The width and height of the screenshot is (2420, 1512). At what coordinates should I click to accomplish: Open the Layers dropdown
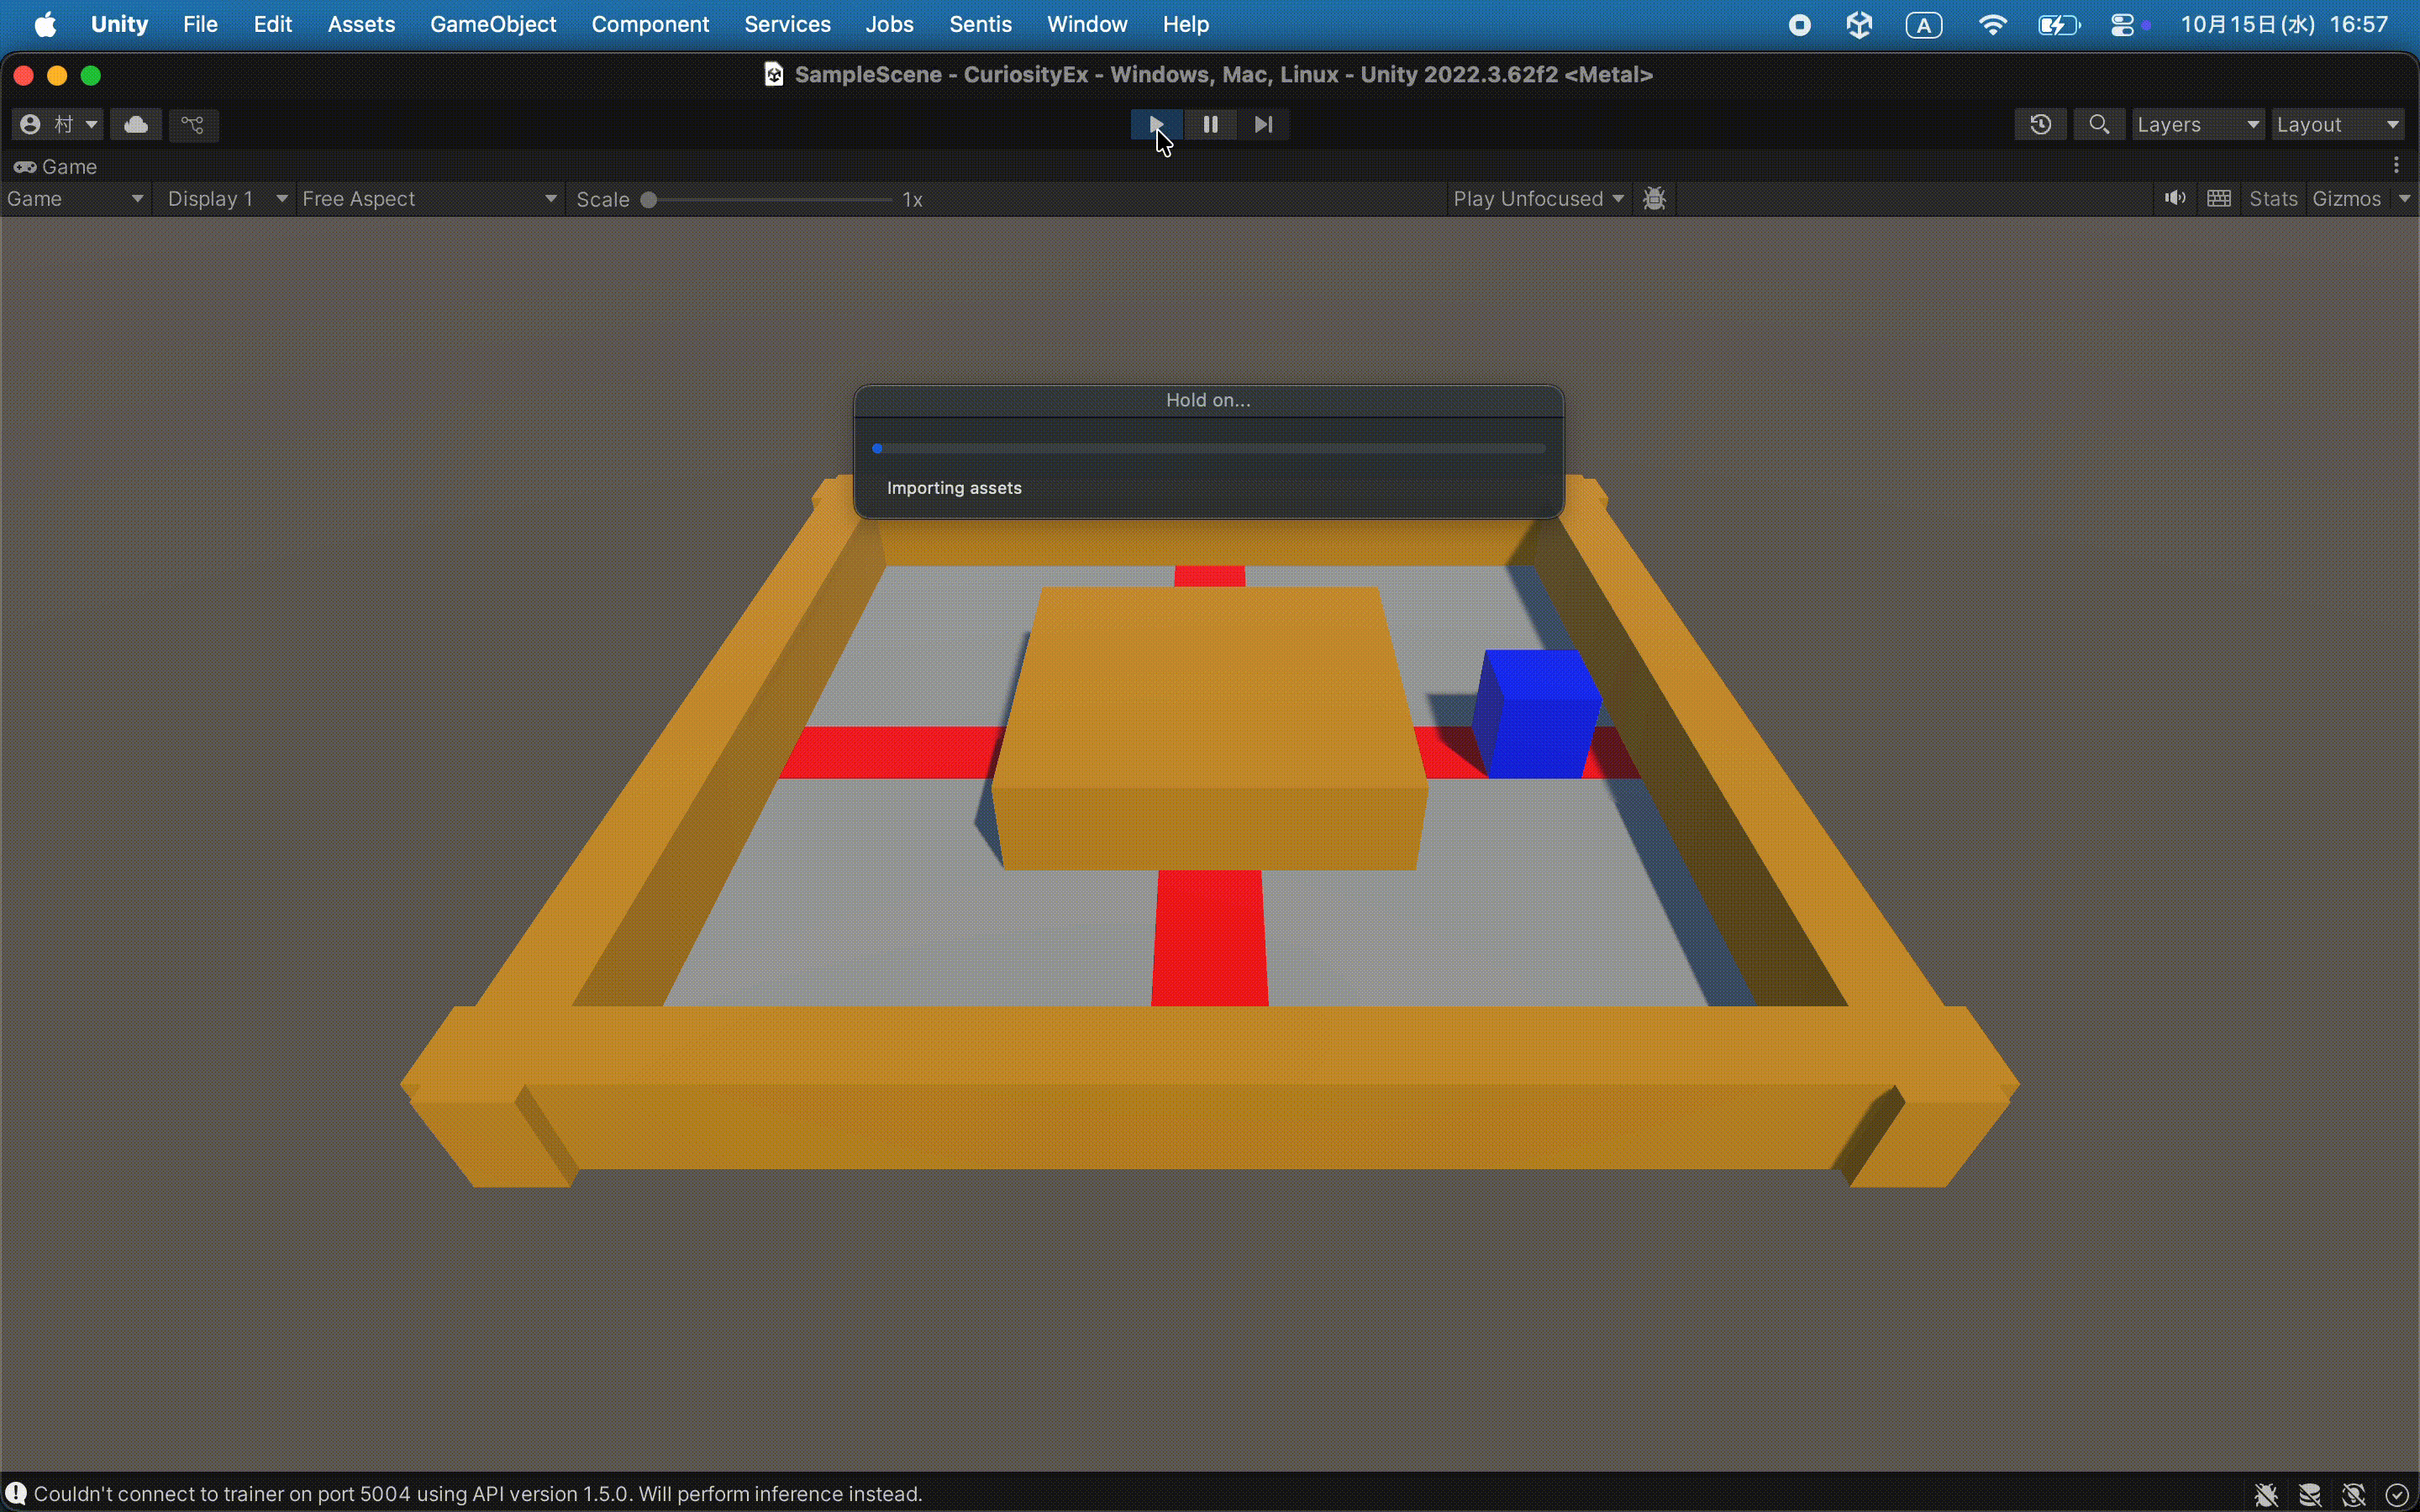click(2197, 125)
